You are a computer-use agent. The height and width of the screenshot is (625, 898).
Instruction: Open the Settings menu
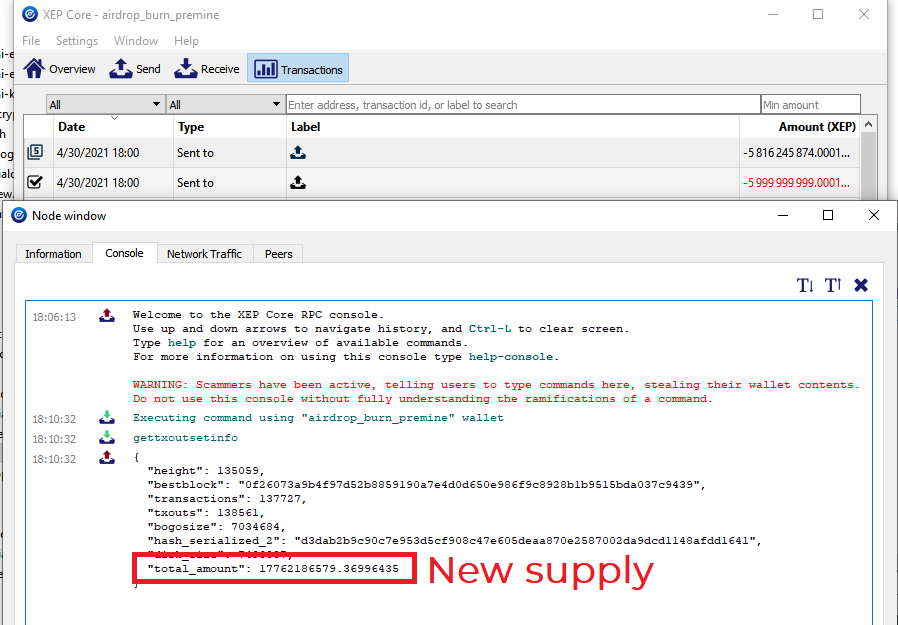[x=77, y=41]
